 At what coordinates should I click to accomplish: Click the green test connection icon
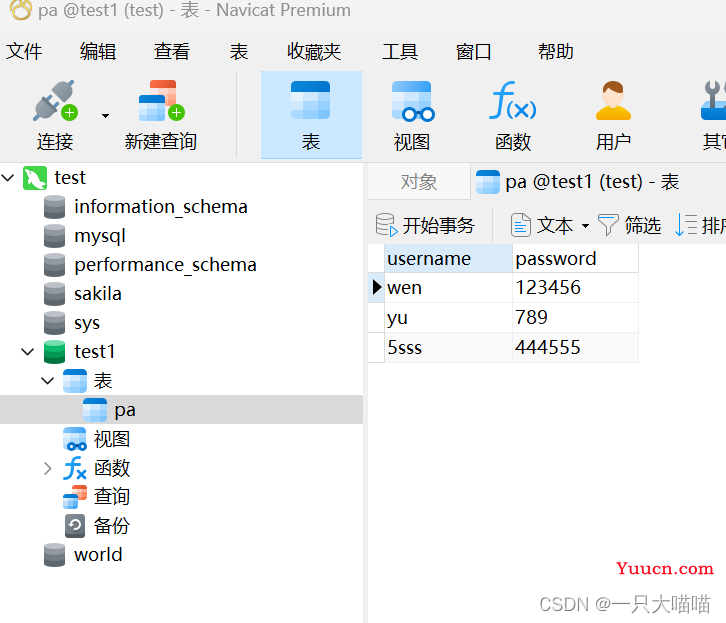35,178
